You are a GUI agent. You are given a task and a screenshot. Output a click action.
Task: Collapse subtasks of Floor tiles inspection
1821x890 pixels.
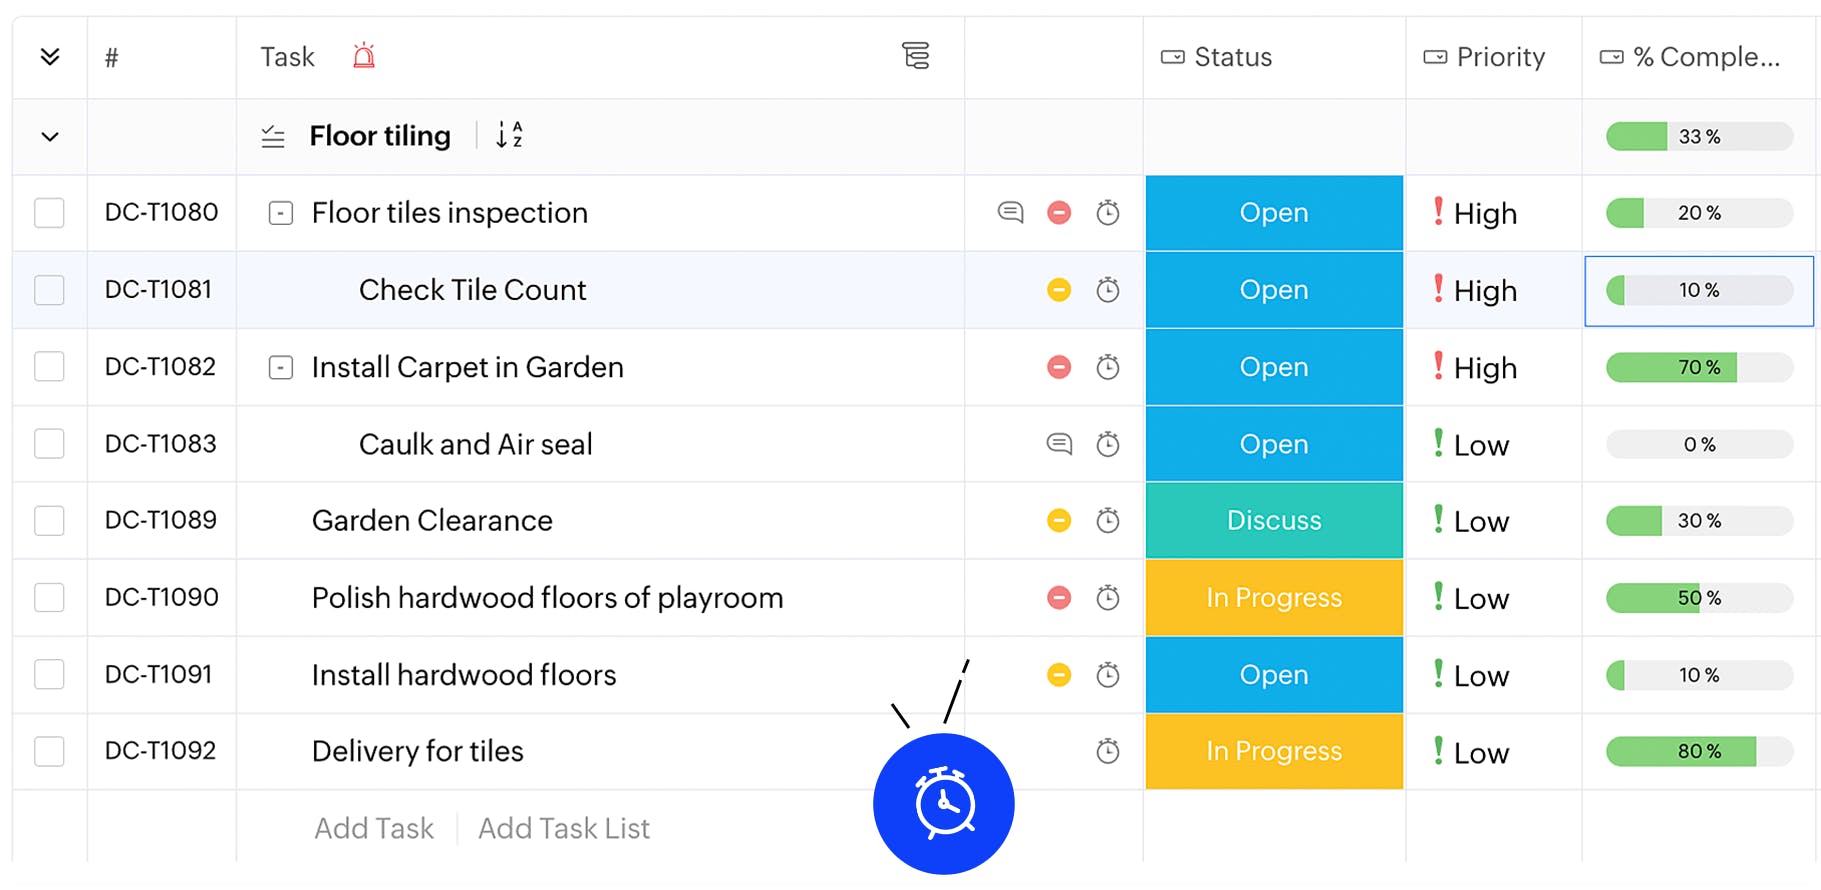[281, 213]
